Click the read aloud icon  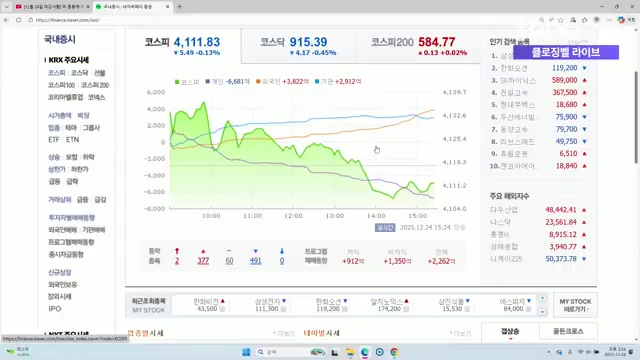551,20
